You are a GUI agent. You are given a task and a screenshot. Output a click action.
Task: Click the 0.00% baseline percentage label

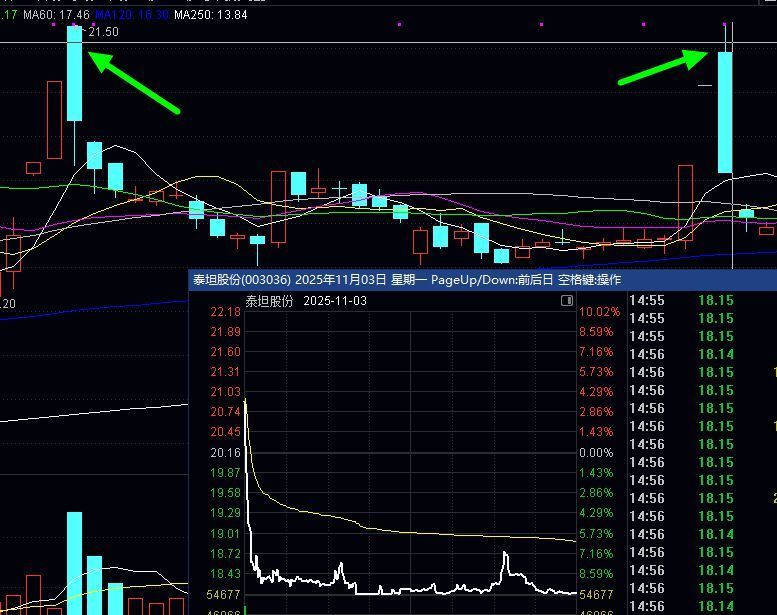(x=597, y=453)
